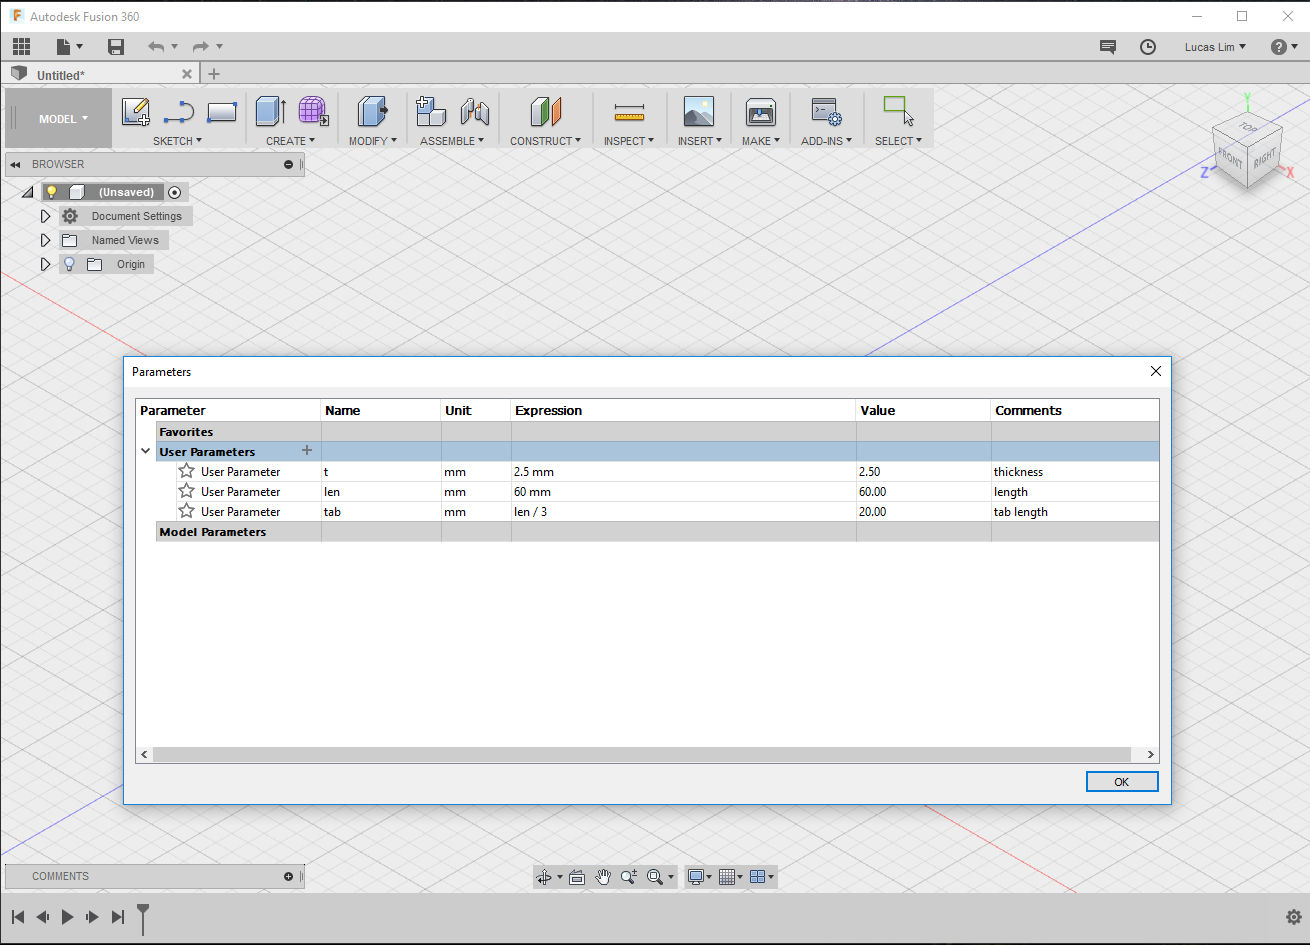The image size is (1310, 945).
Task: Save the design with floppy icon
Action: [116, 46]
